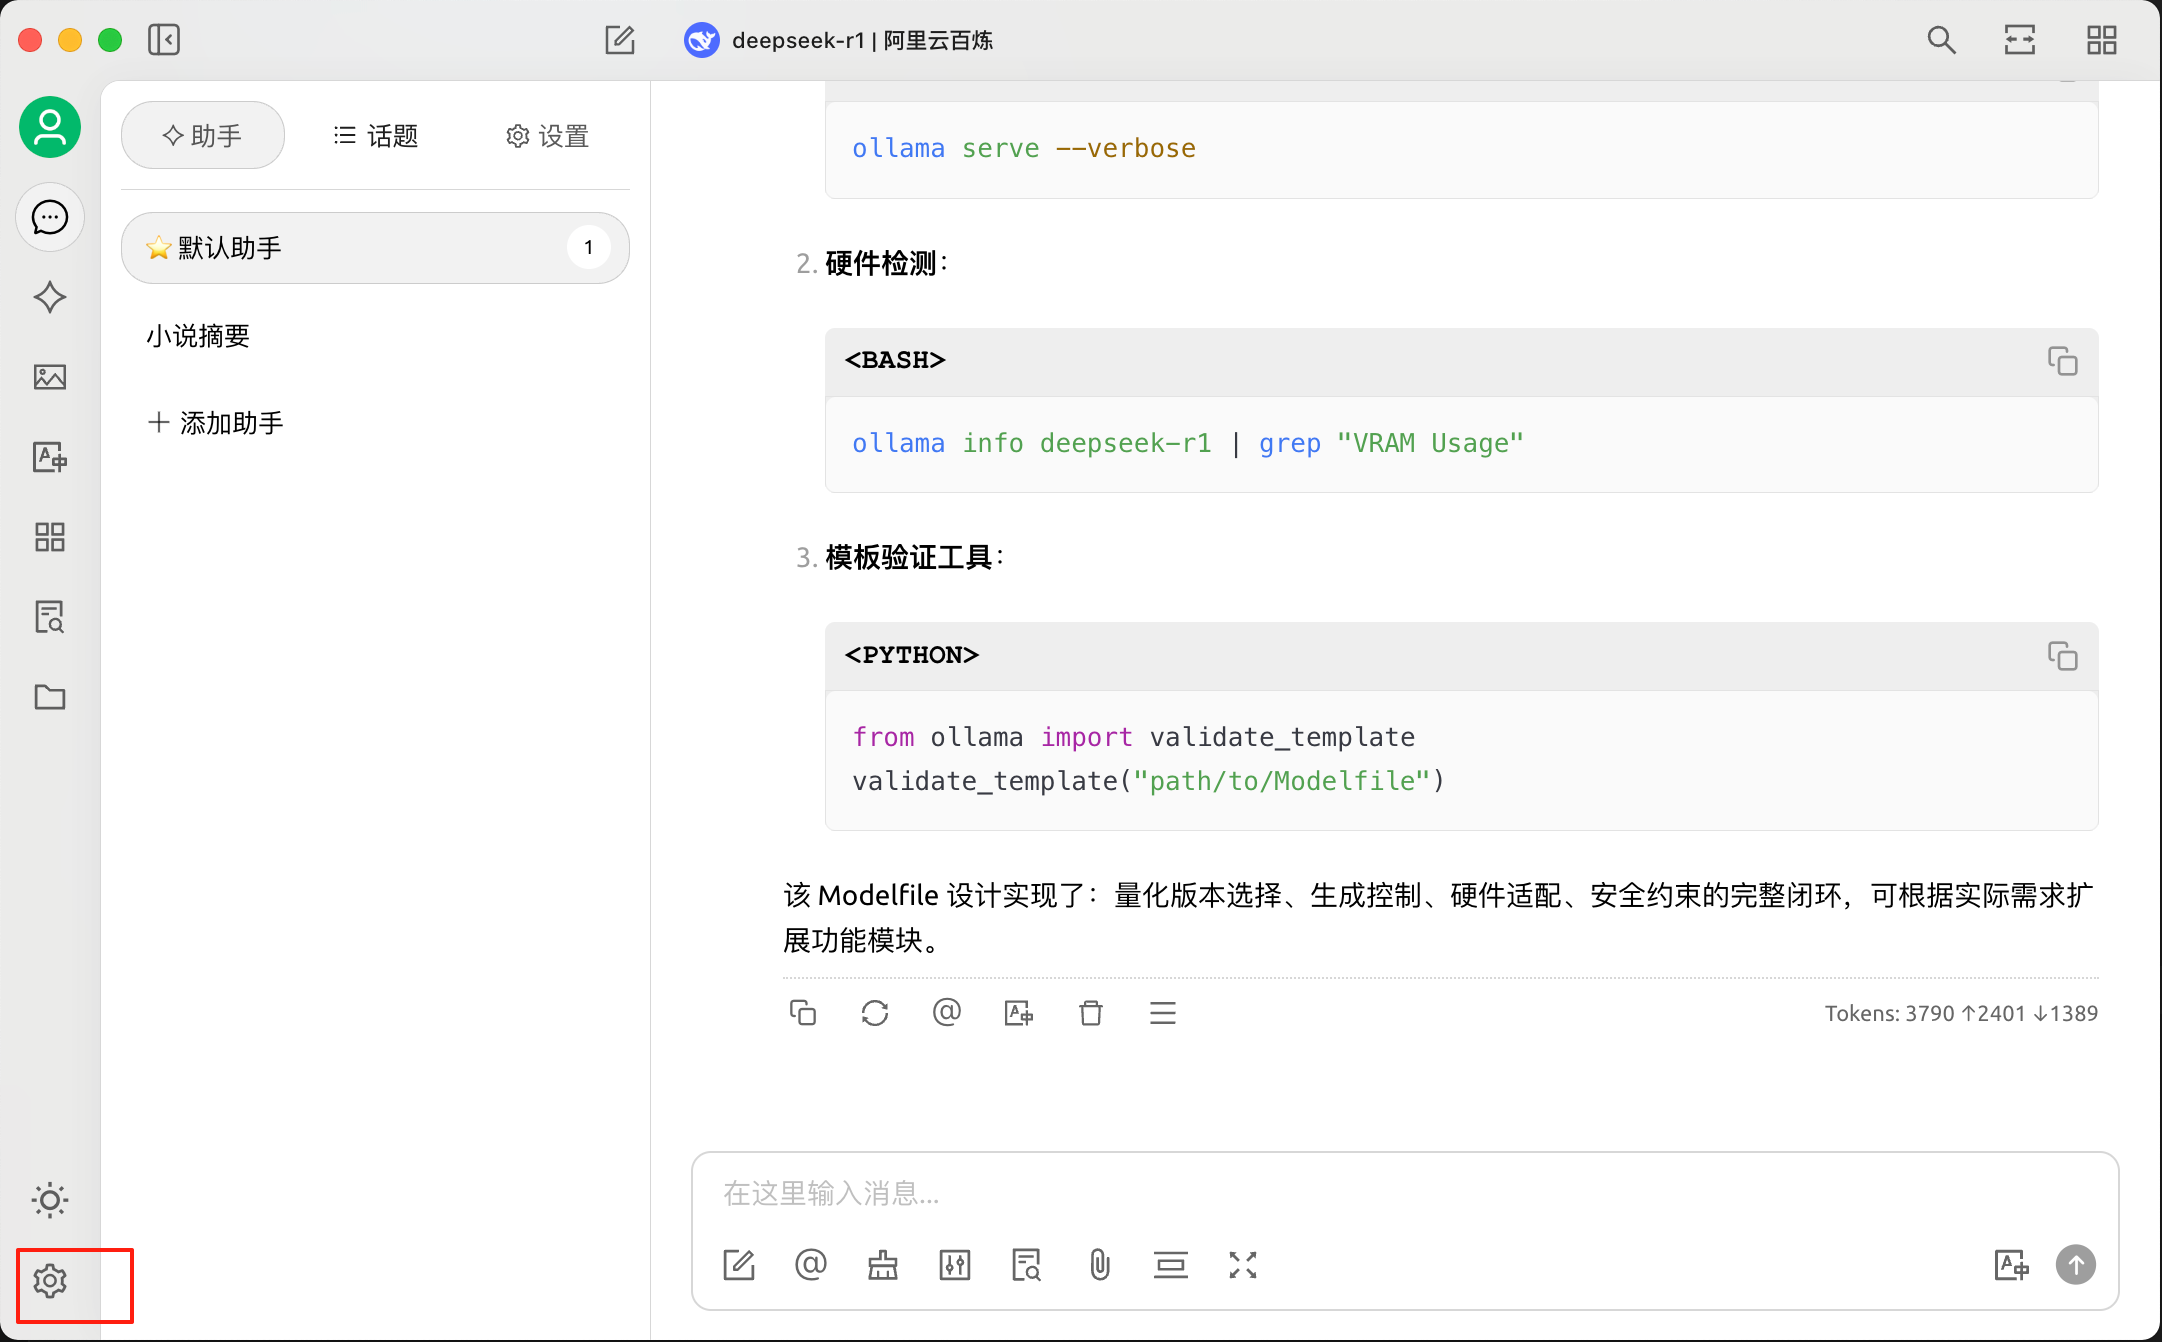2162x1342 pixels.
Task: Open the chat assistant sidebar icon
Action: click(x=50, y=217)
